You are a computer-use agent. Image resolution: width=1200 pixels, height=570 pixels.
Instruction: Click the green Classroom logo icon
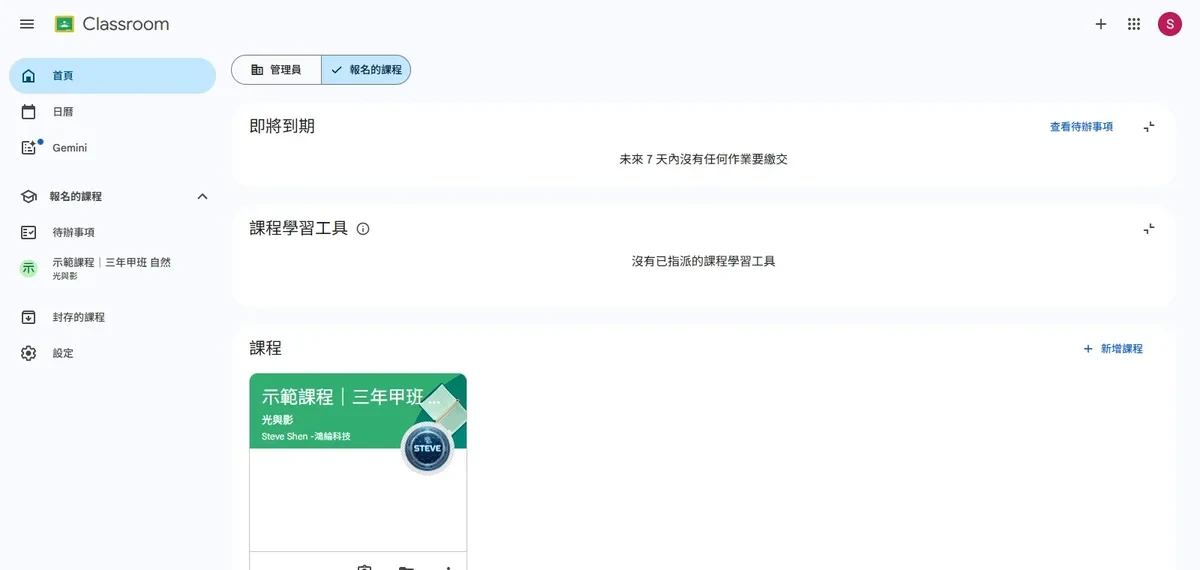(x=64, y=24)
